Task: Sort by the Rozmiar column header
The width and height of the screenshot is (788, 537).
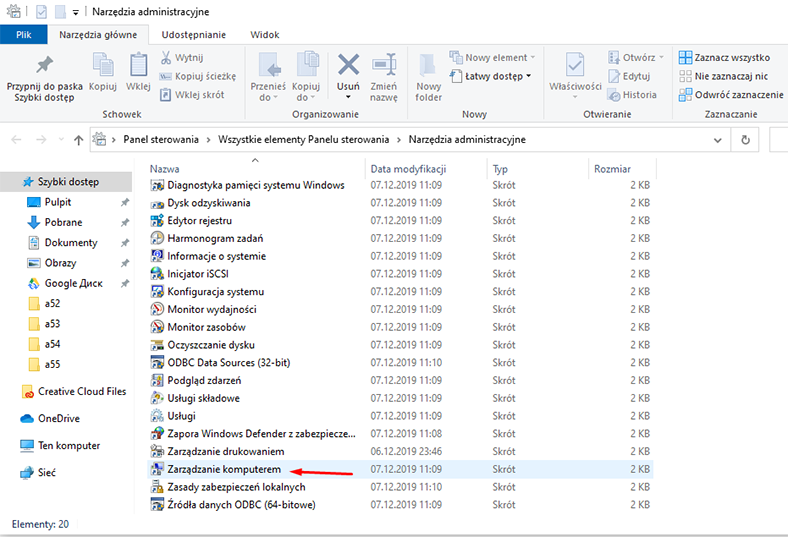Action: pos(612,169)
